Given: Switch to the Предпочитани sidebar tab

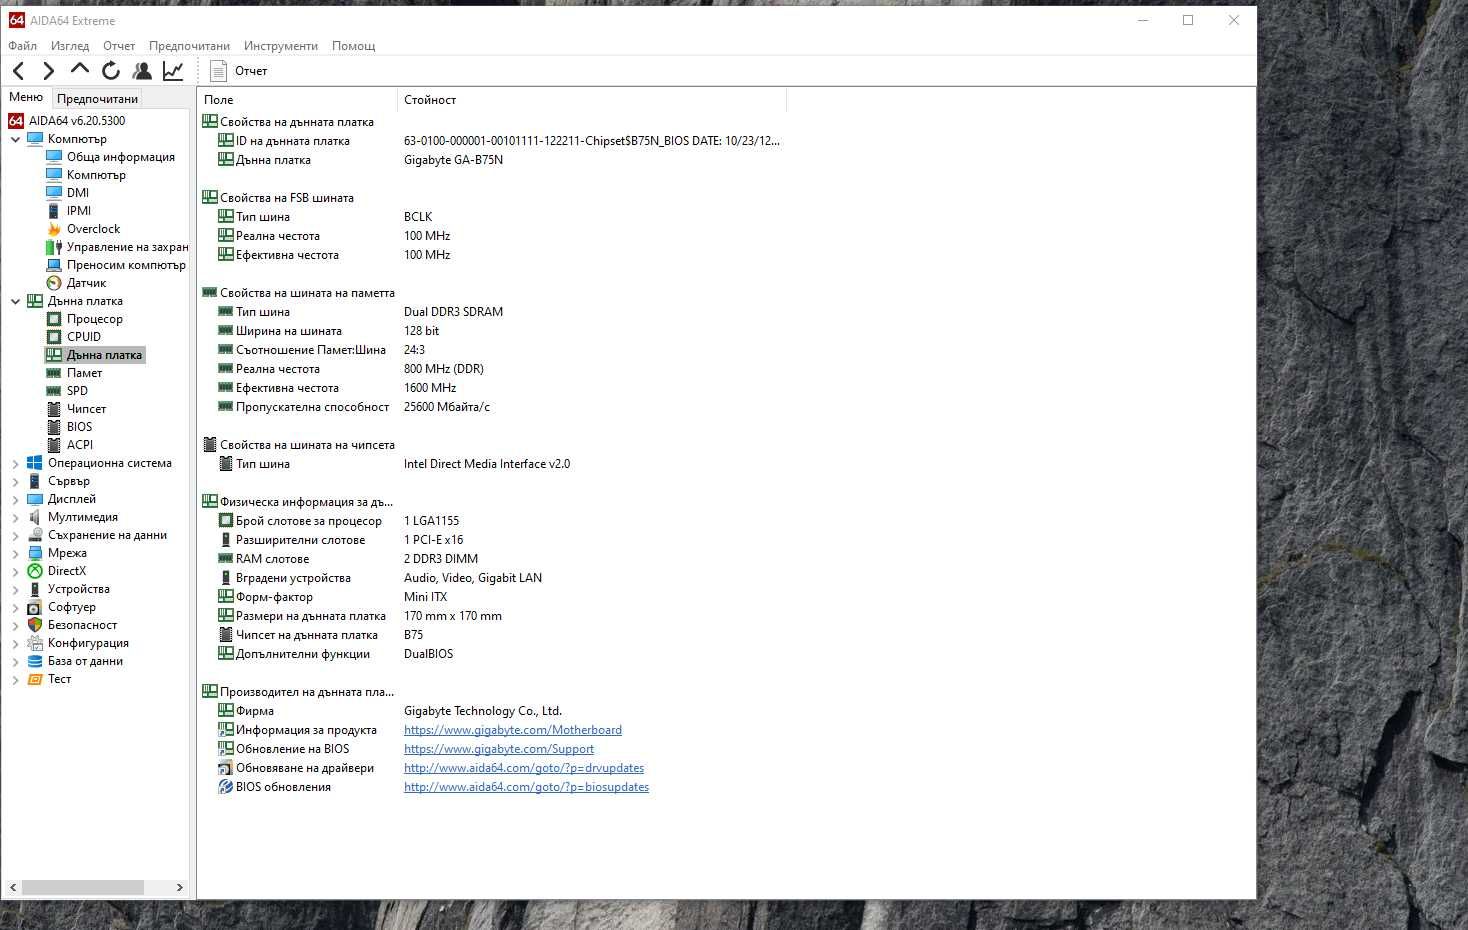Looking at the screenshot, I should [97, 98].
